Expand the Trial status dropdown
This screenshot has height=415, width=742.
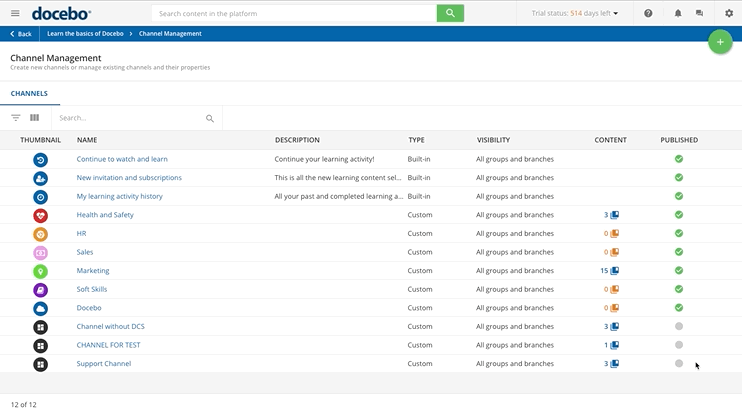coord(574,13)
